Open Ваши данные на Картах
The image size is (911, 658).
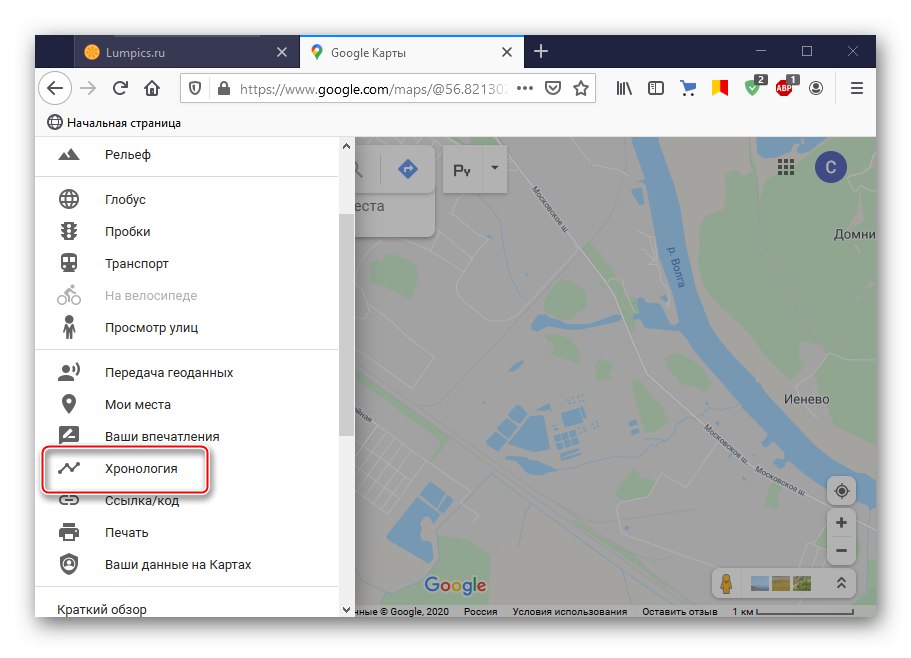[x=70, y=564]
